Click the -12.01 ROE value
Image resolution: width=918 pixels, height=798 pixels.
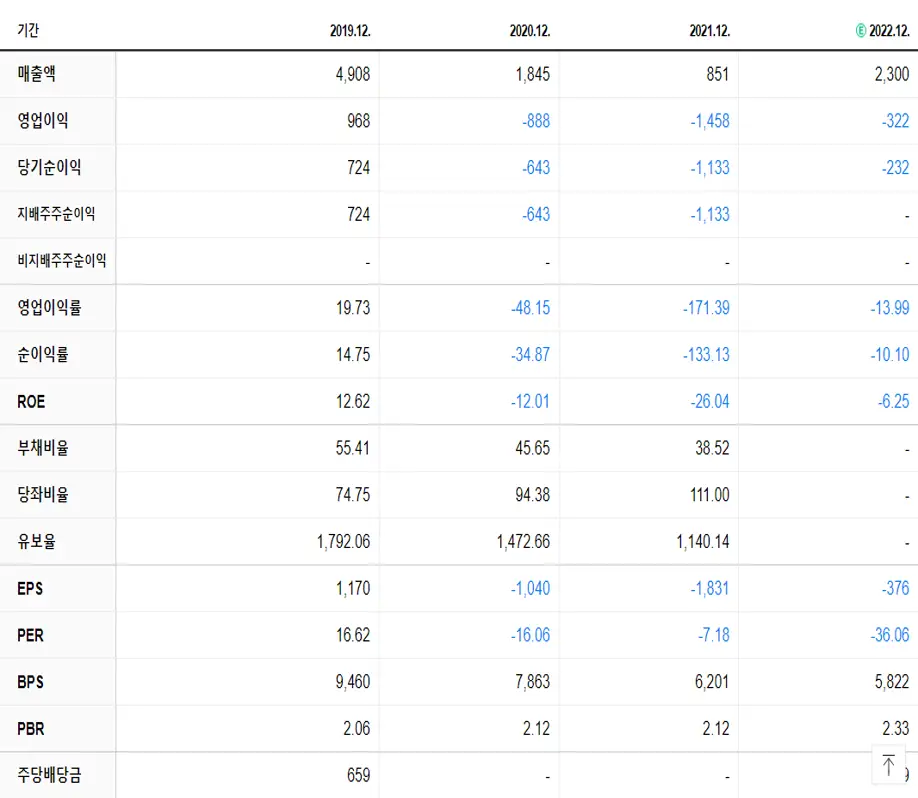(x=530, y=402)
